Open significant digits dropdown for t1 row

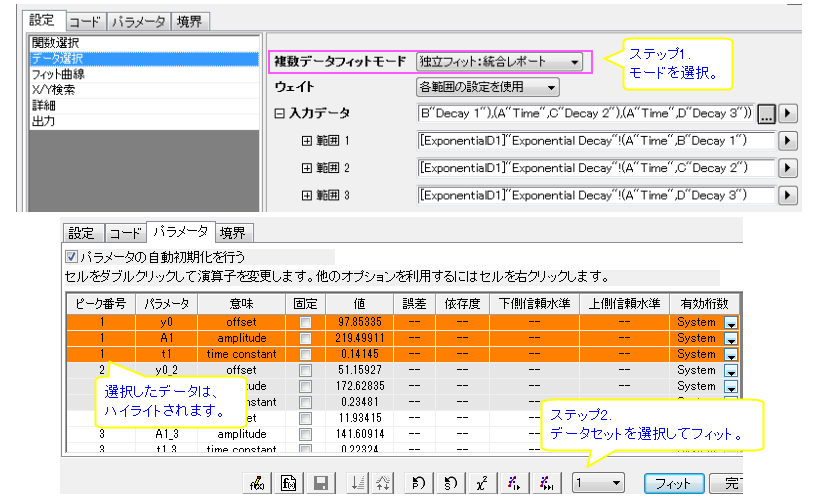tap(731, 355)
